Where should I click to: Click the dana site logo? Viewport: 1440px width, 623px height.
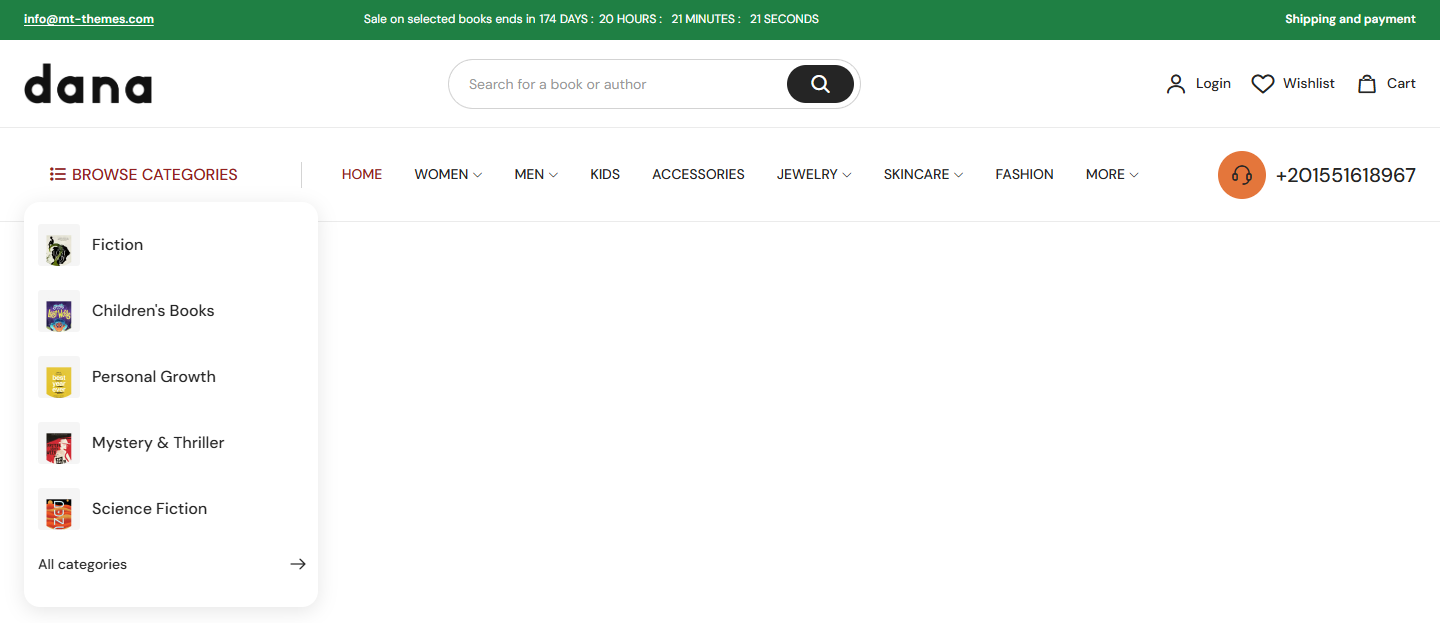(88, 84)
